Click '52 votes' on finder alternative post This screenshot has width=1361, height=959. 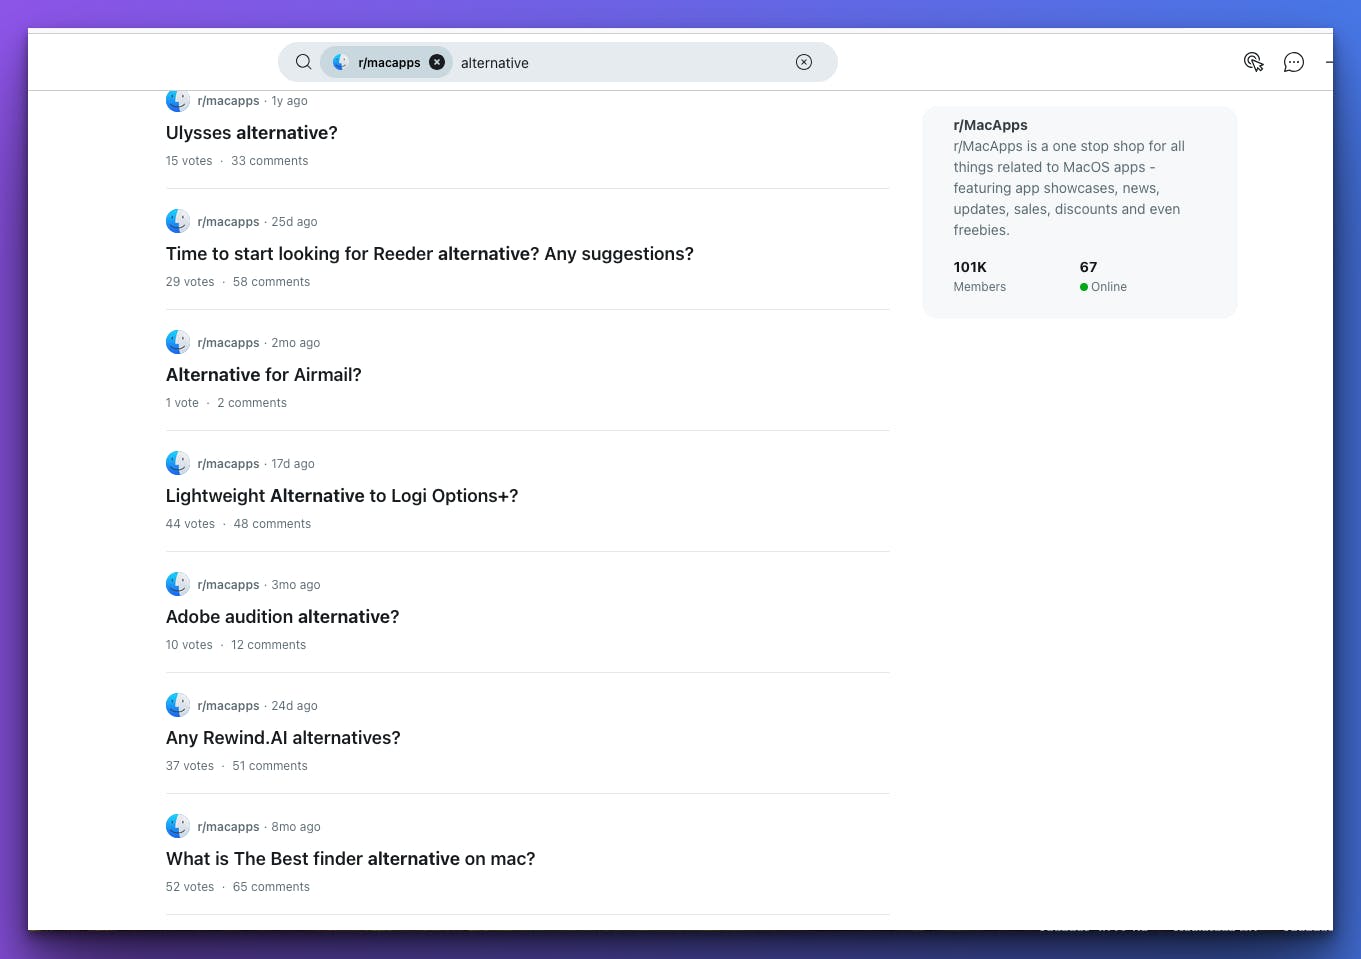click(x=190, y=887)
